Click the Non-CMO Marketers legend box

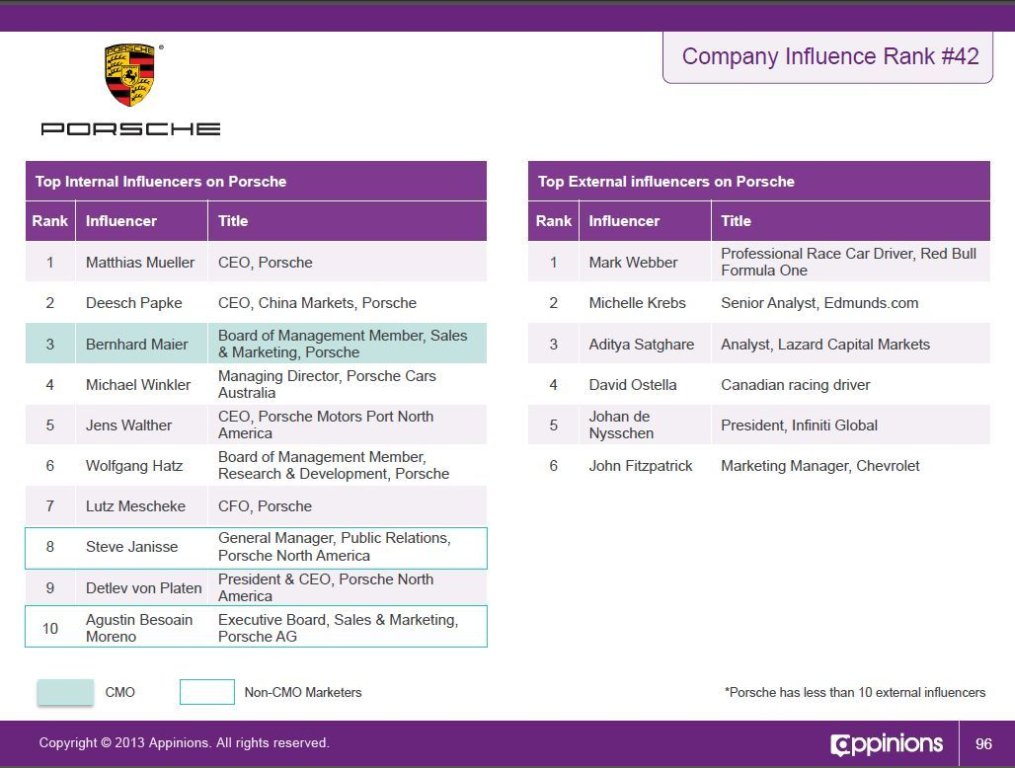click(207, 692)
